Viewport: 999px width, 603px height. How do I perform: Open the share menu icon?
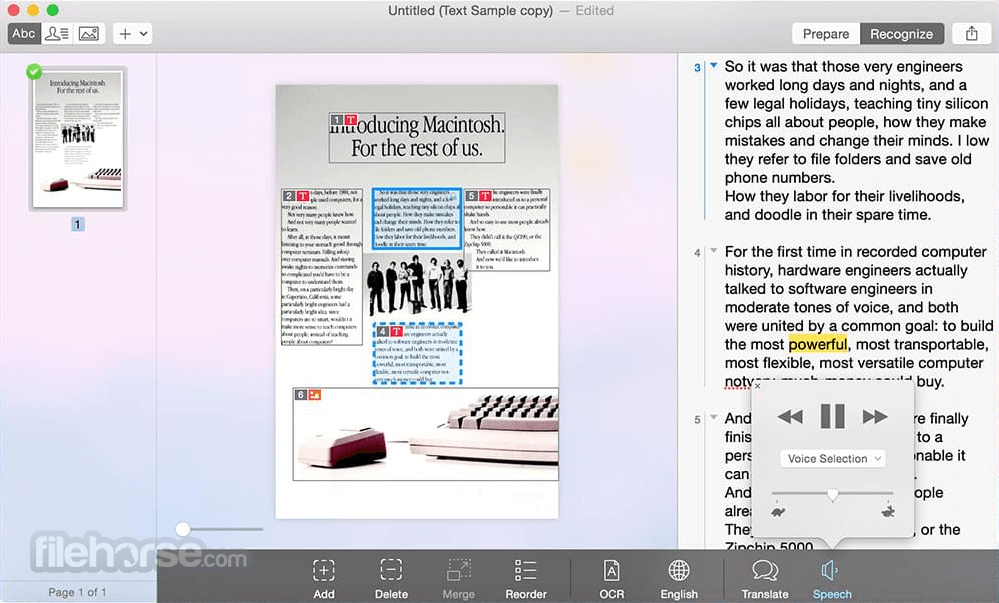971,34
